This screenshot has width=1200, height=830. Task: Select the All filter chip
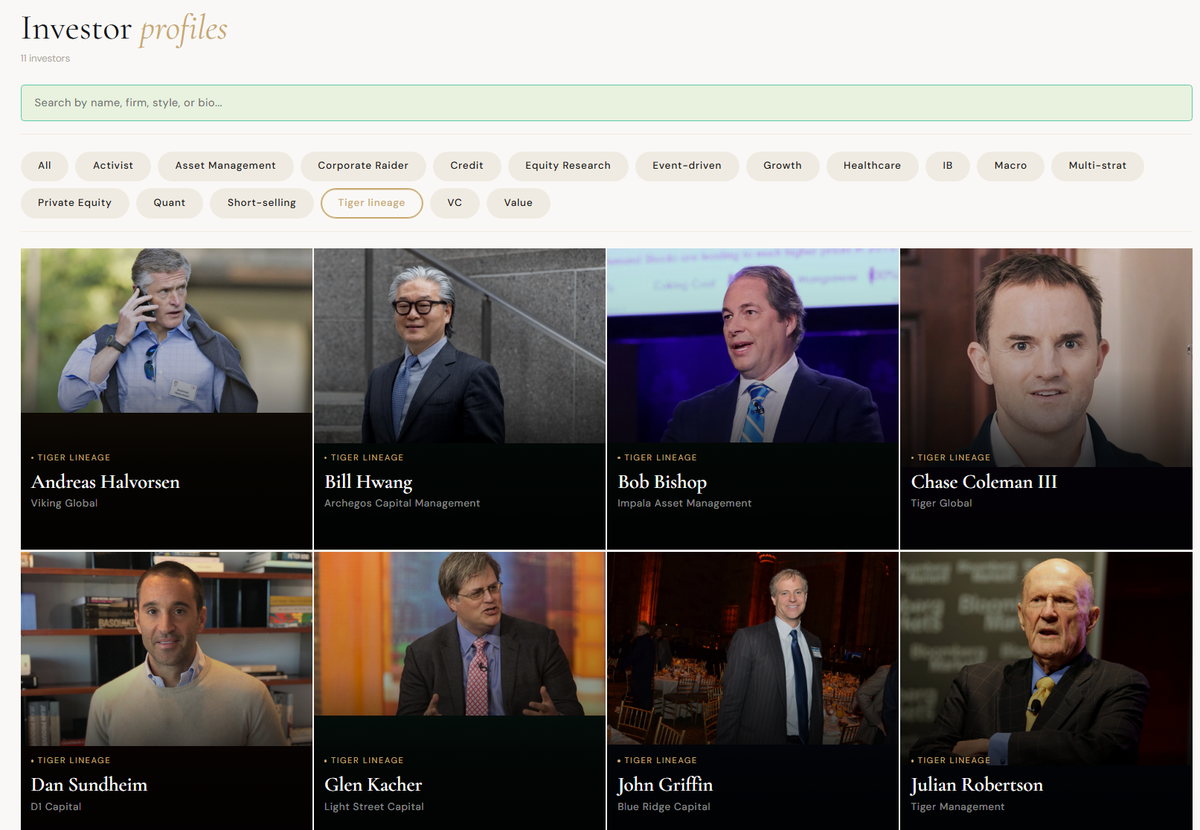[44, 166]
